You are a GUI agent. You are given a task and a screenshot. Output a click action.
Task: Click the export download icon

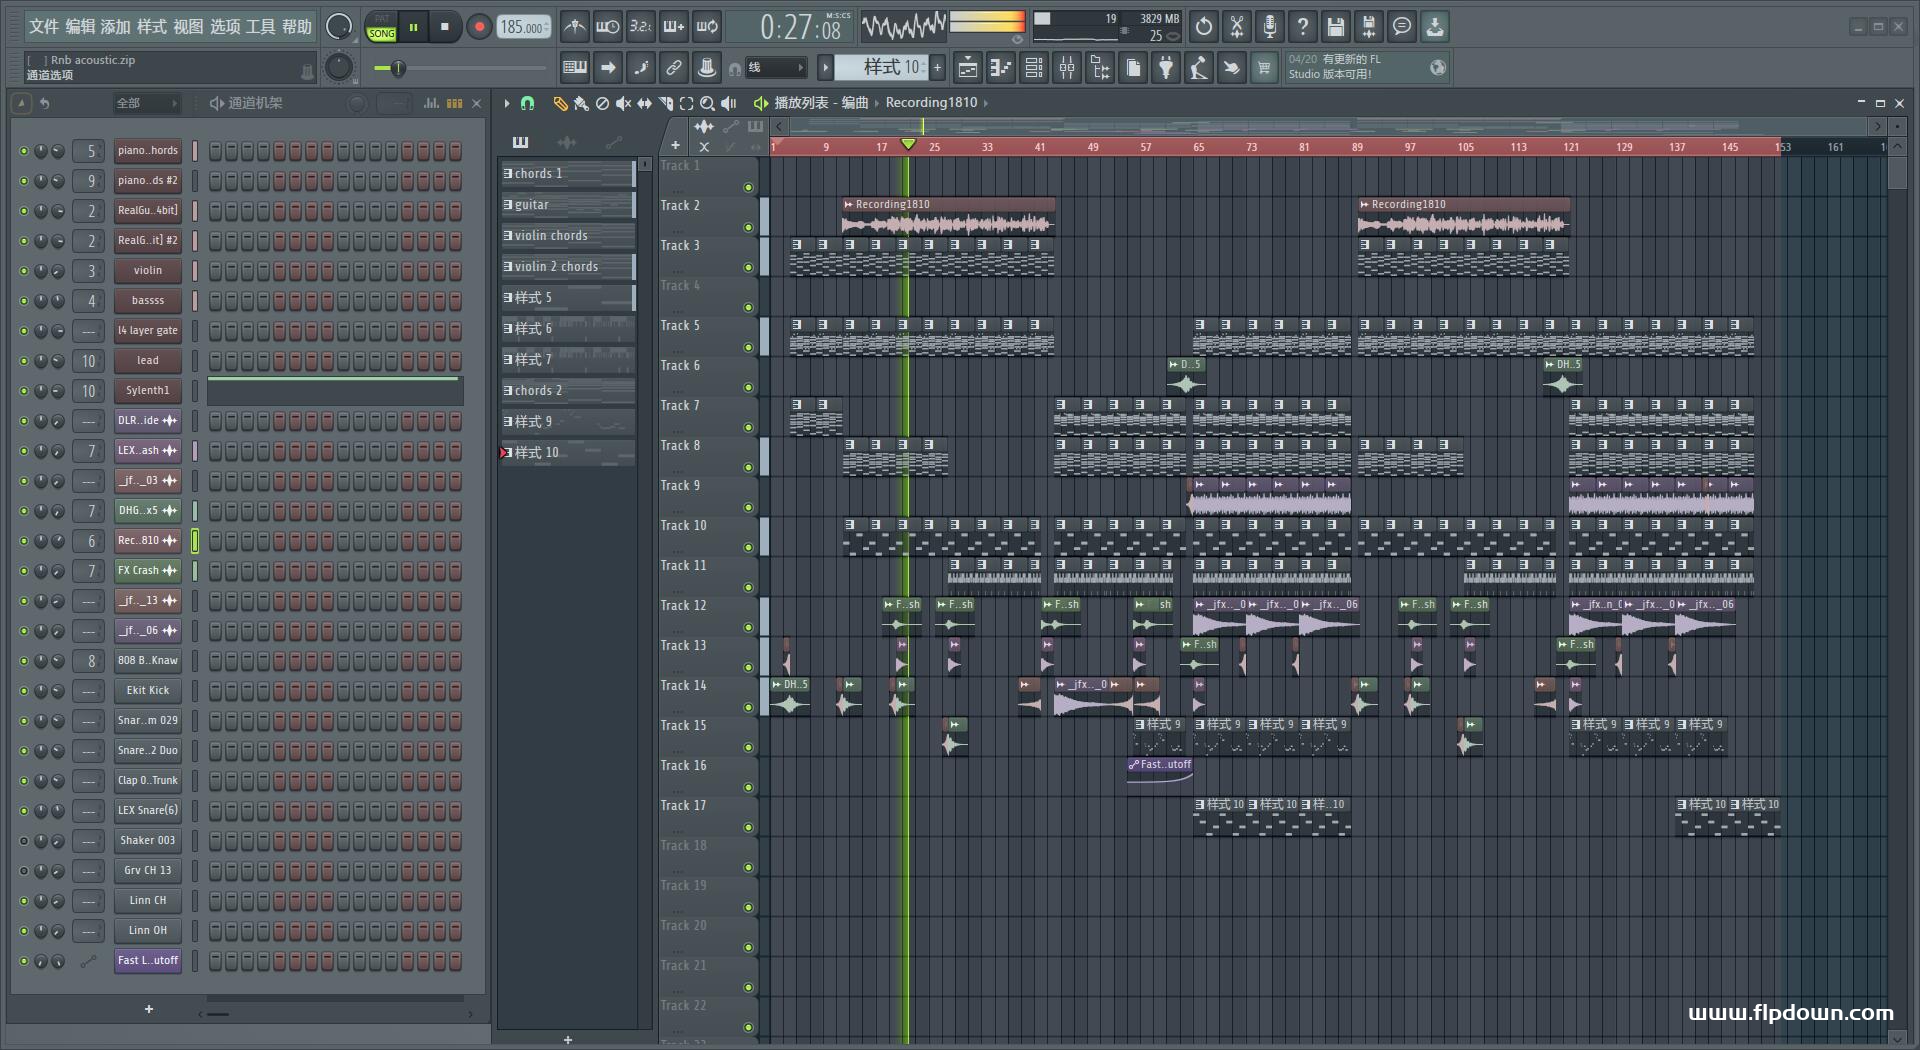[x=1435, y=27]
